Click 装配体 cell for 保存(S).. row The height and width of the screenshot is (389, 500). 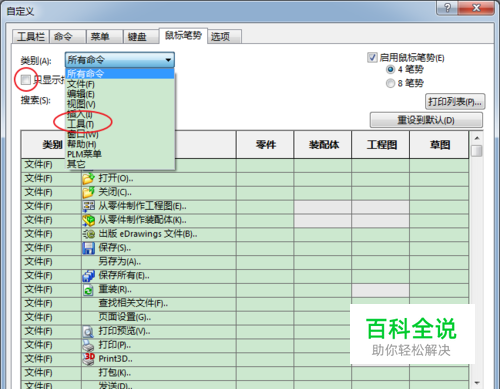pos(323,248)
